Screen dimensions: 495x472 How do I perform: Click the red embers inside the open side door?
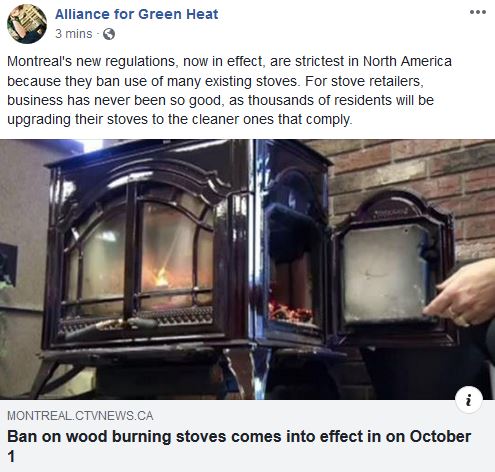[290, 313]
